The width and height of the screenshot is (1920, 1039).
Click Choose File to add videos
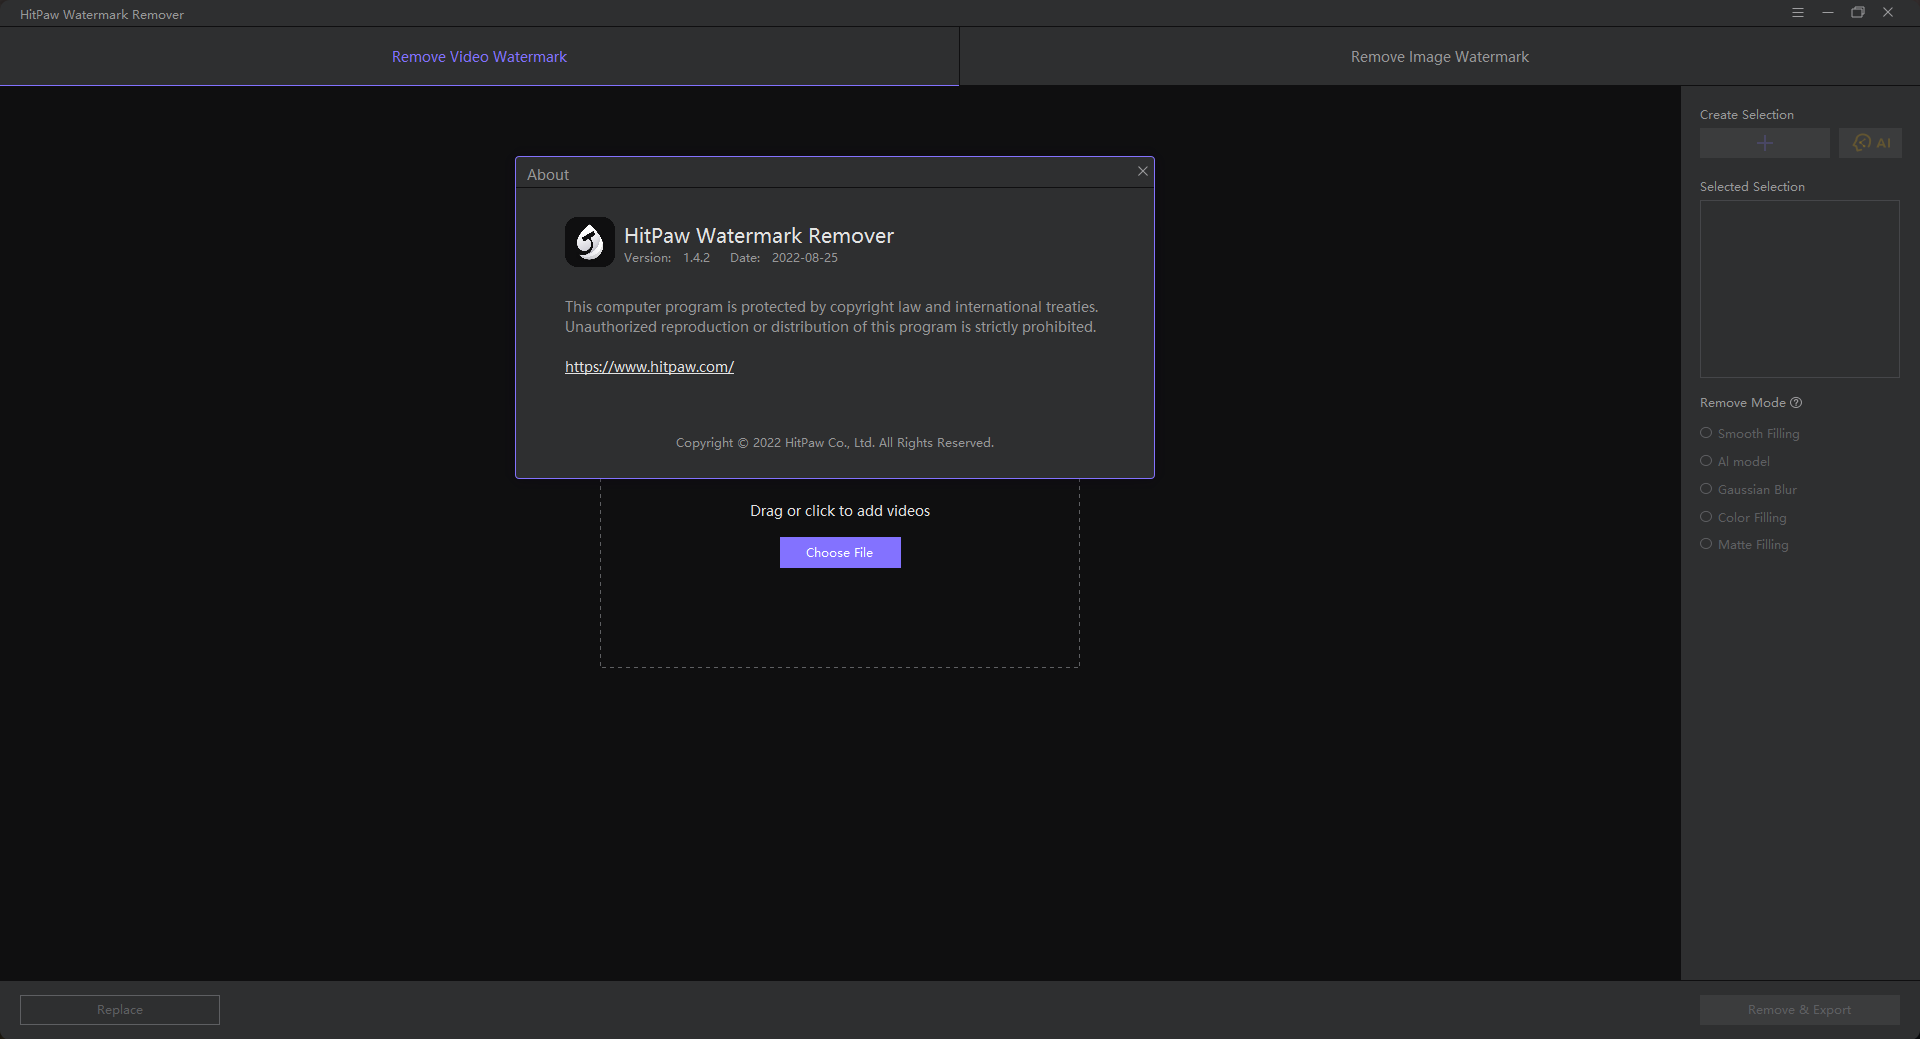[x=840, y=553]
